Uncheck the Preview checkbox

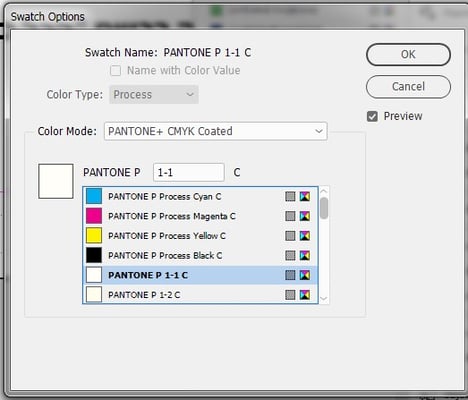coord(372,116)
